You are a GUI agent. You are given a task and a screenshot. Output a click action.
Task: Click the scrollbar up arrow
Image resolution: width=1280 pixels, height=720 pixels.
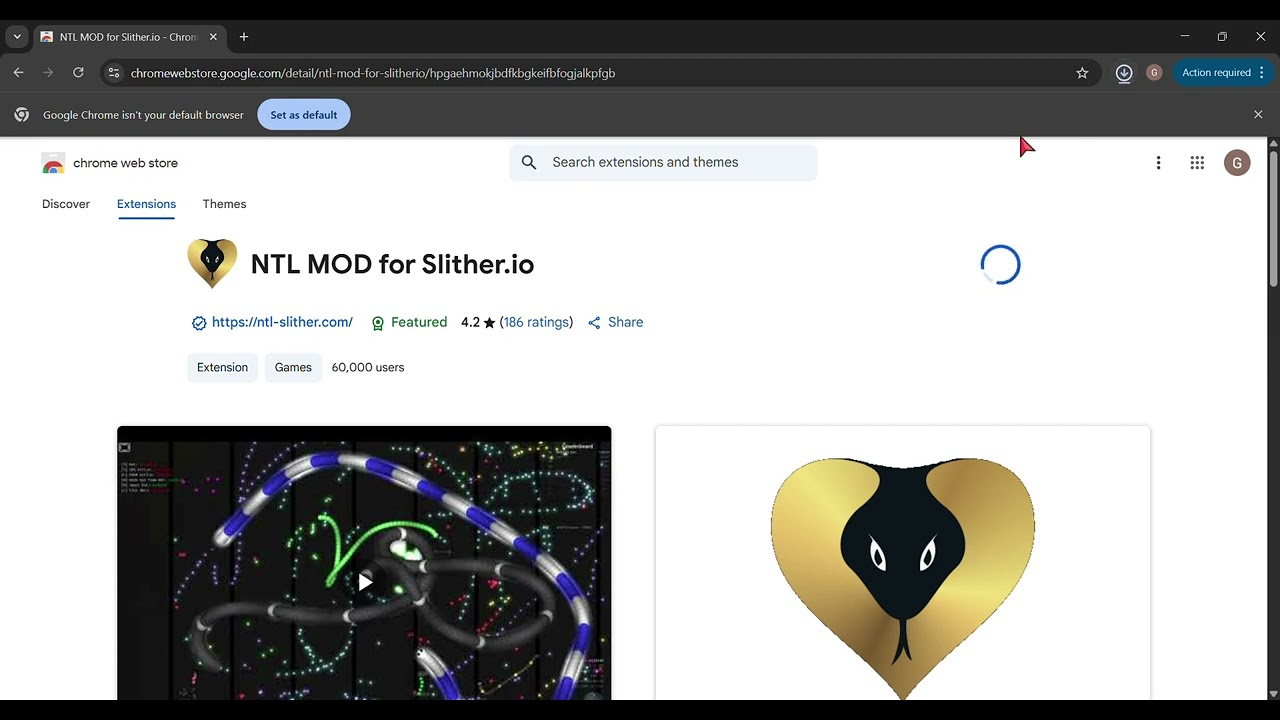coord(1273,143)
